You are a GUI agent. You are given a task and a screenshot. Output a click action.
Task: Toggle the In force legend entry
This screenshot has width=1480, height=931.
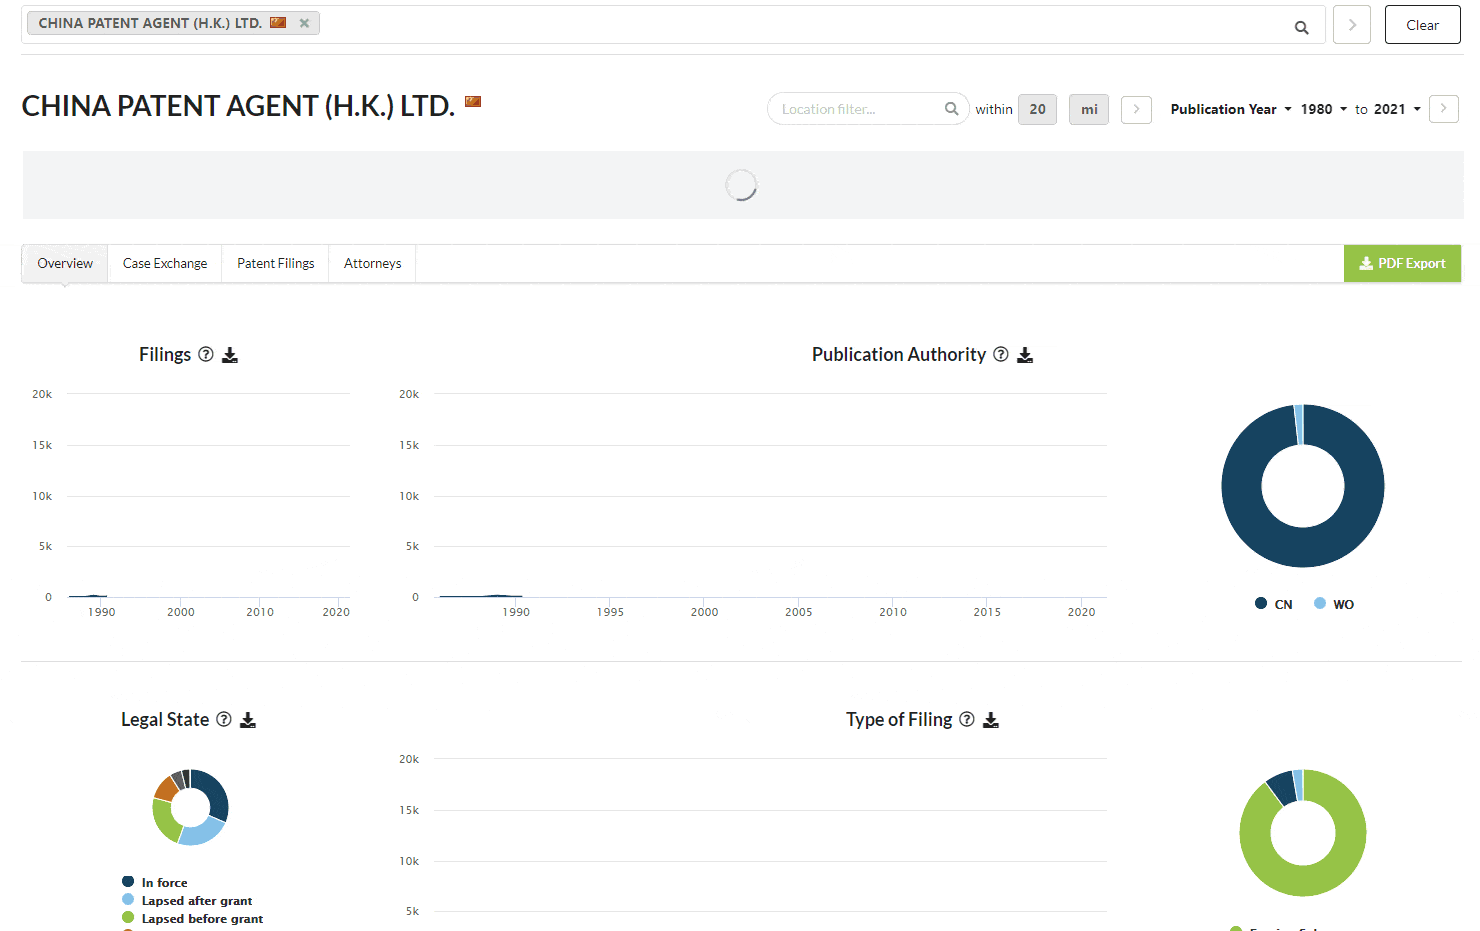[x=155, y=882]
